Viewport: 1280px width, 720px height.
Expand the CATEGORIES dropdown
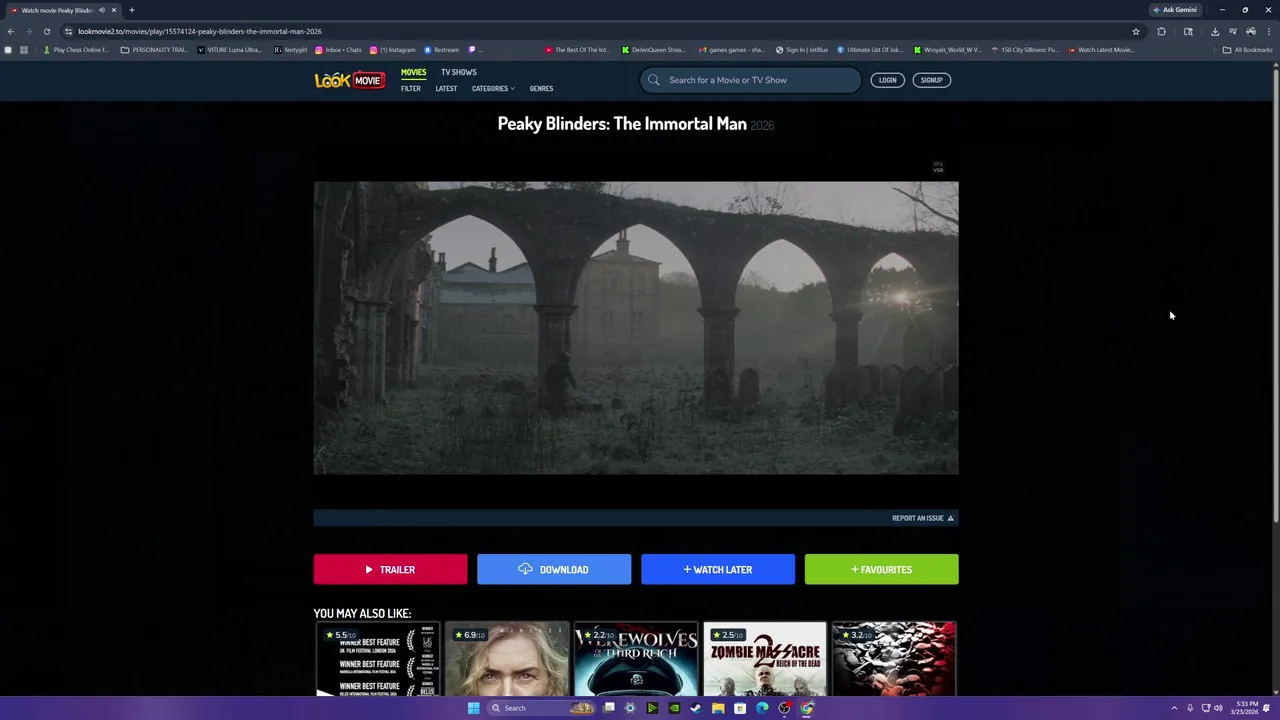[493, 89]
